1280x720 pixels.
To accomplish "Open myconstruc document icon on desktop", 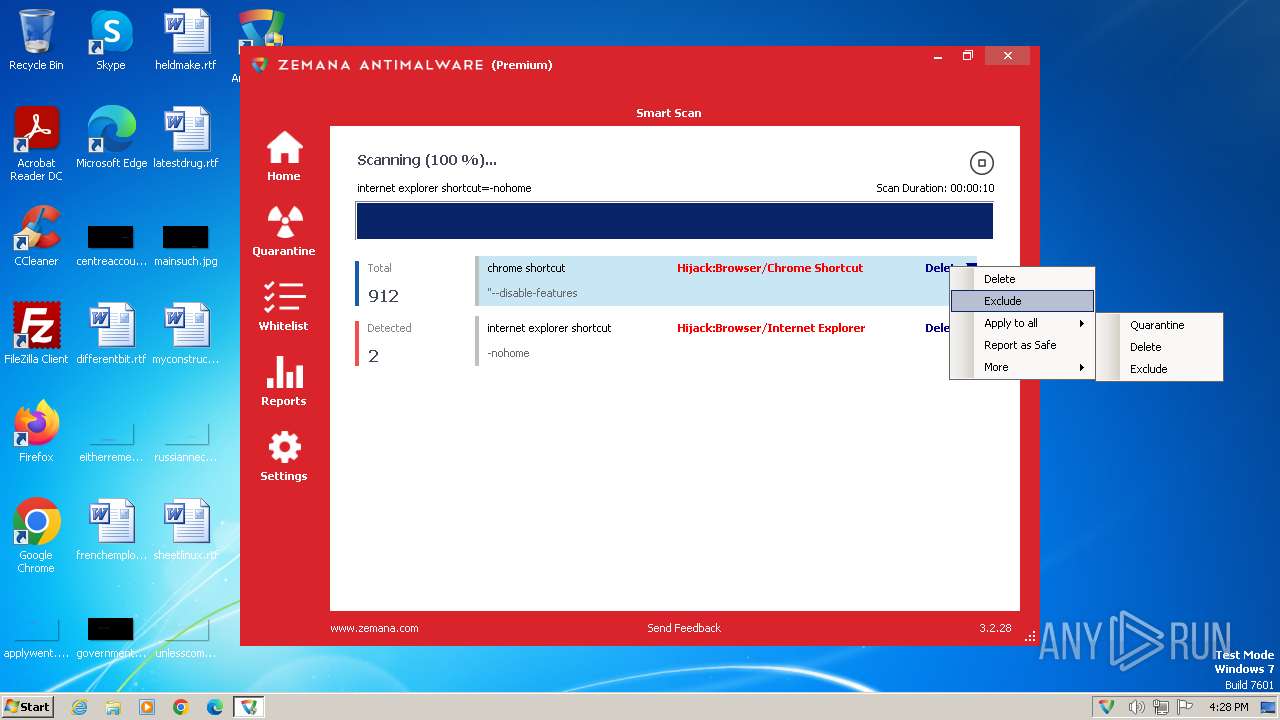I will tap(186, 334).
